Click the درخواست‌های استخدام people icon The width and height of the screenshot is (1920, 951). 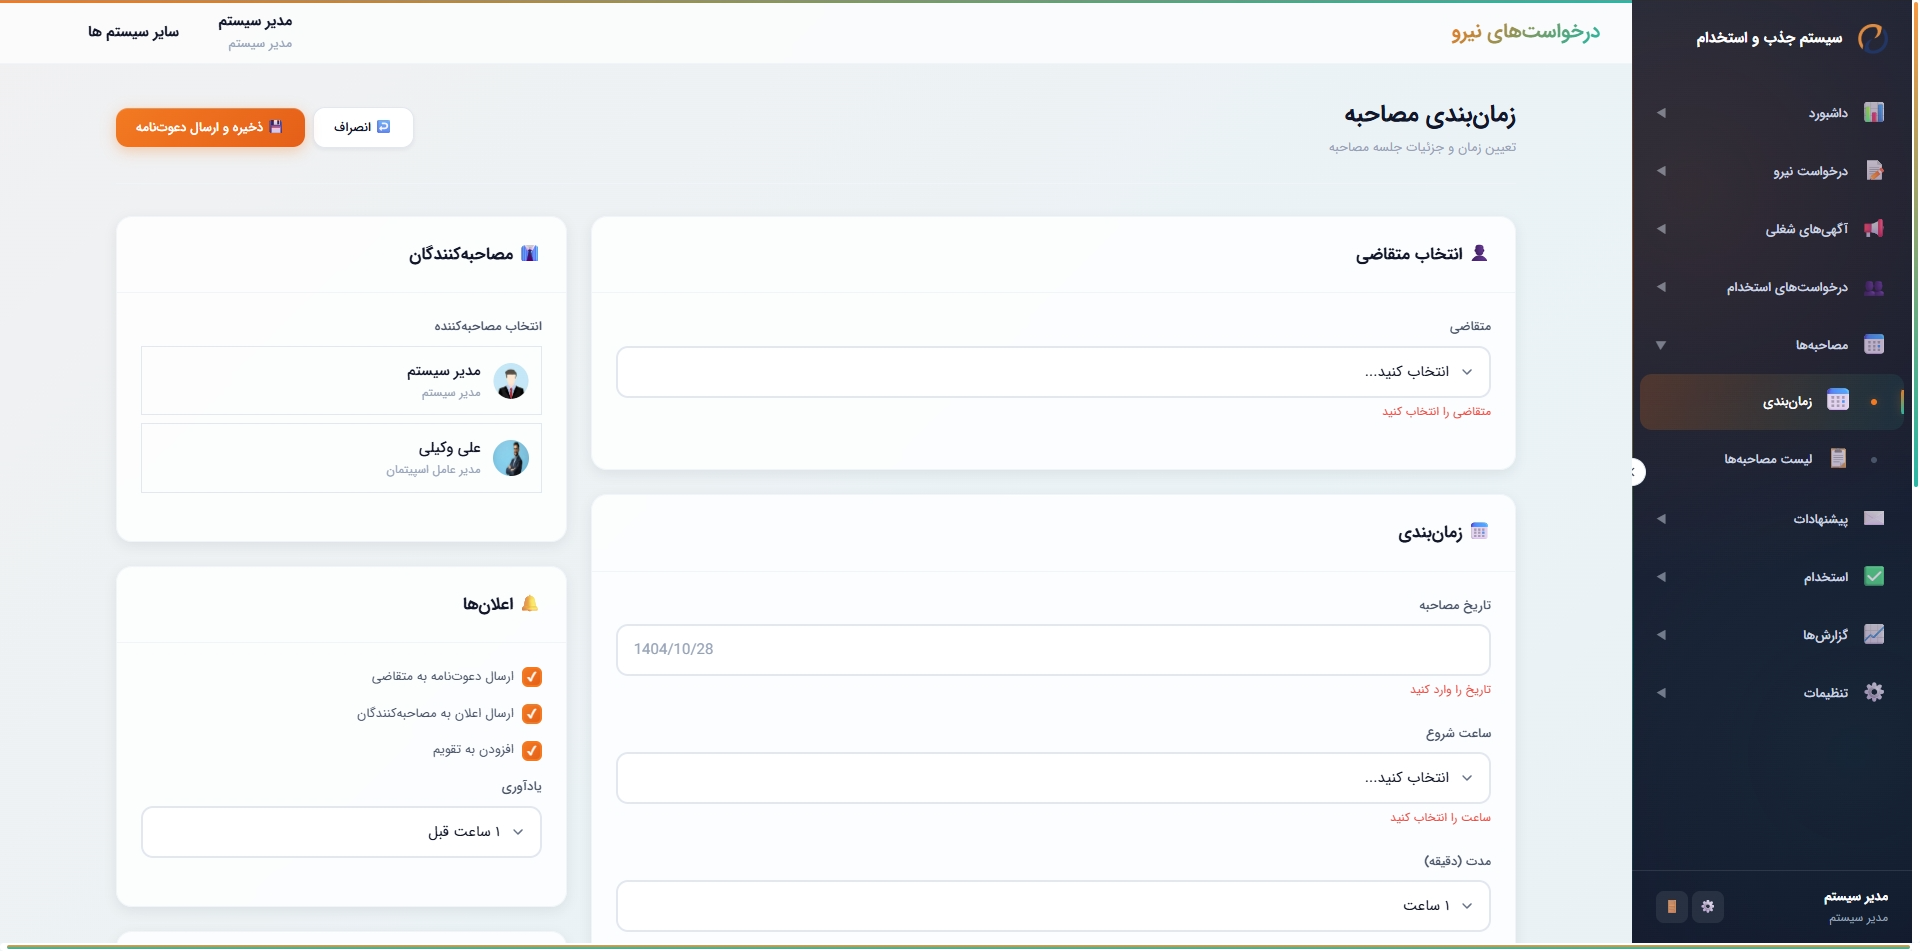1874,287
